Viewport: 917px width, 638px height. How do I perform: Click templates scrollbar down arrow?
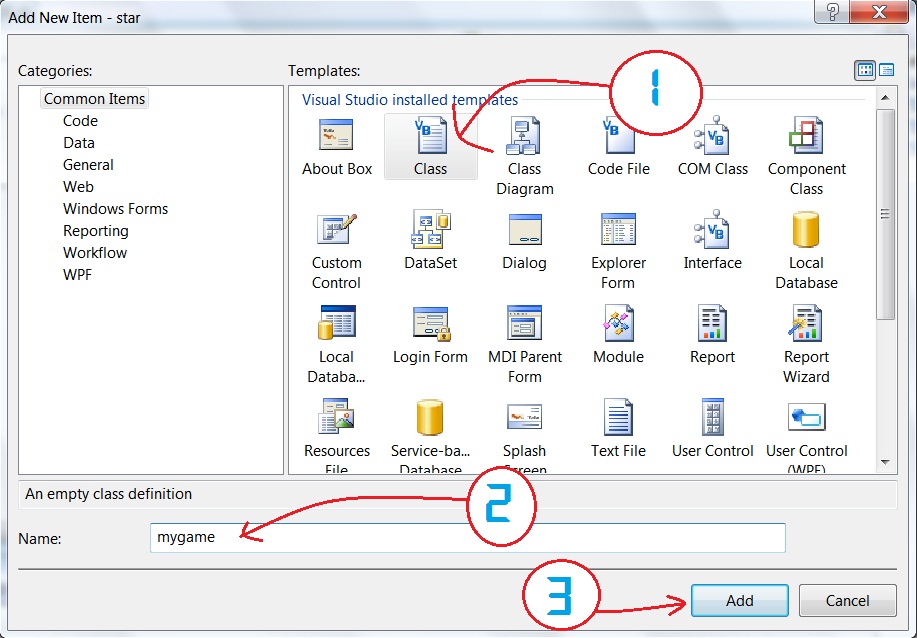tap(885, 463)
